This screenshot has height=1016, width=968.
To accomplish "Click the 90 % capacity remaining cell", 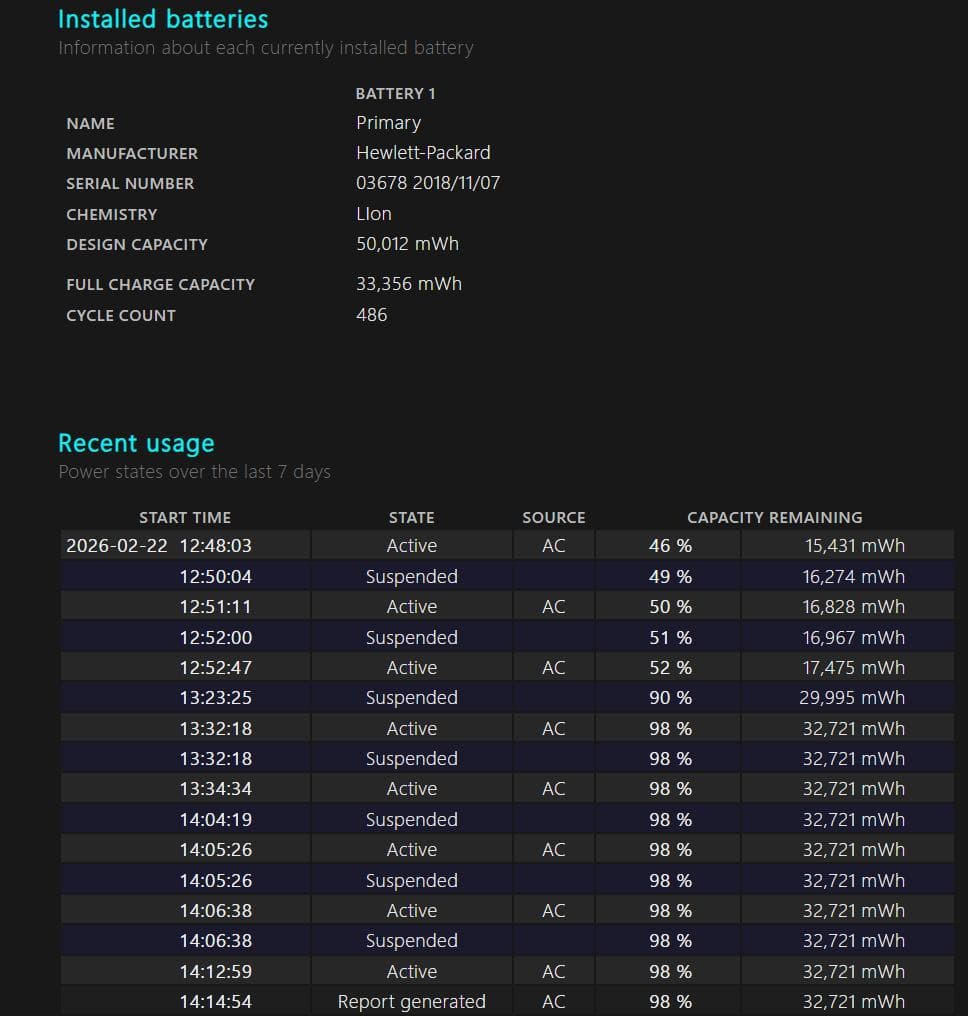I will click(670, 698).
